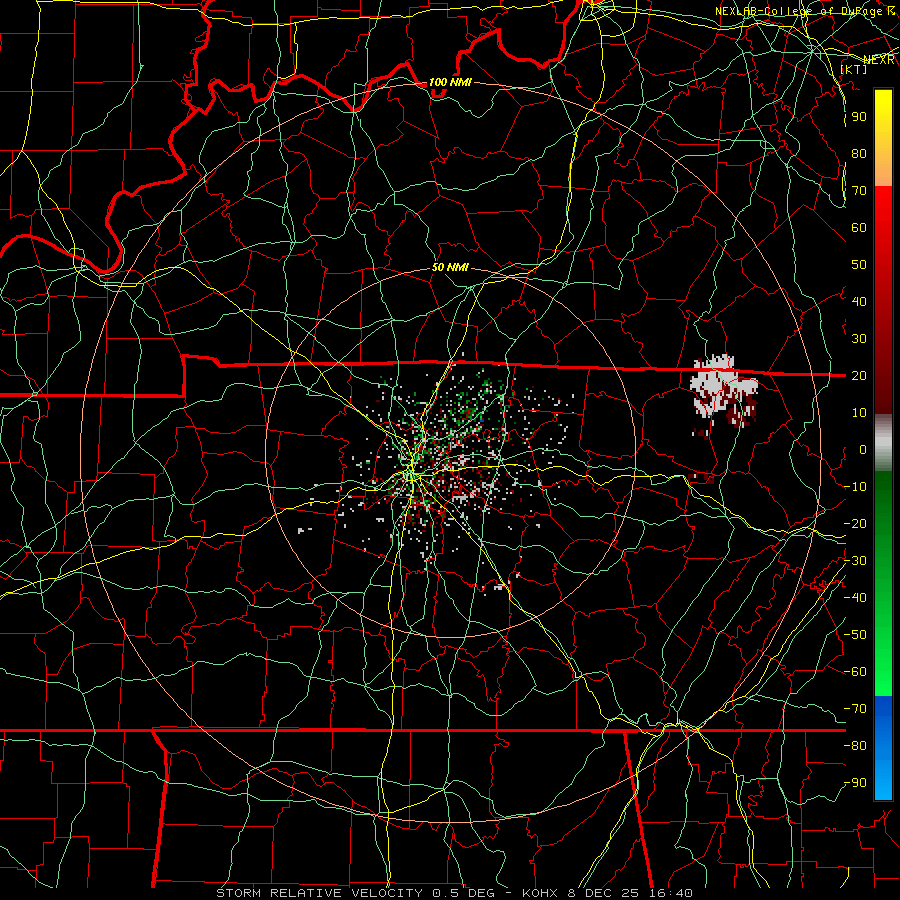Click the "-60" label on the velocity scale
The image size is (900, 900).
(x=856, y=672)
